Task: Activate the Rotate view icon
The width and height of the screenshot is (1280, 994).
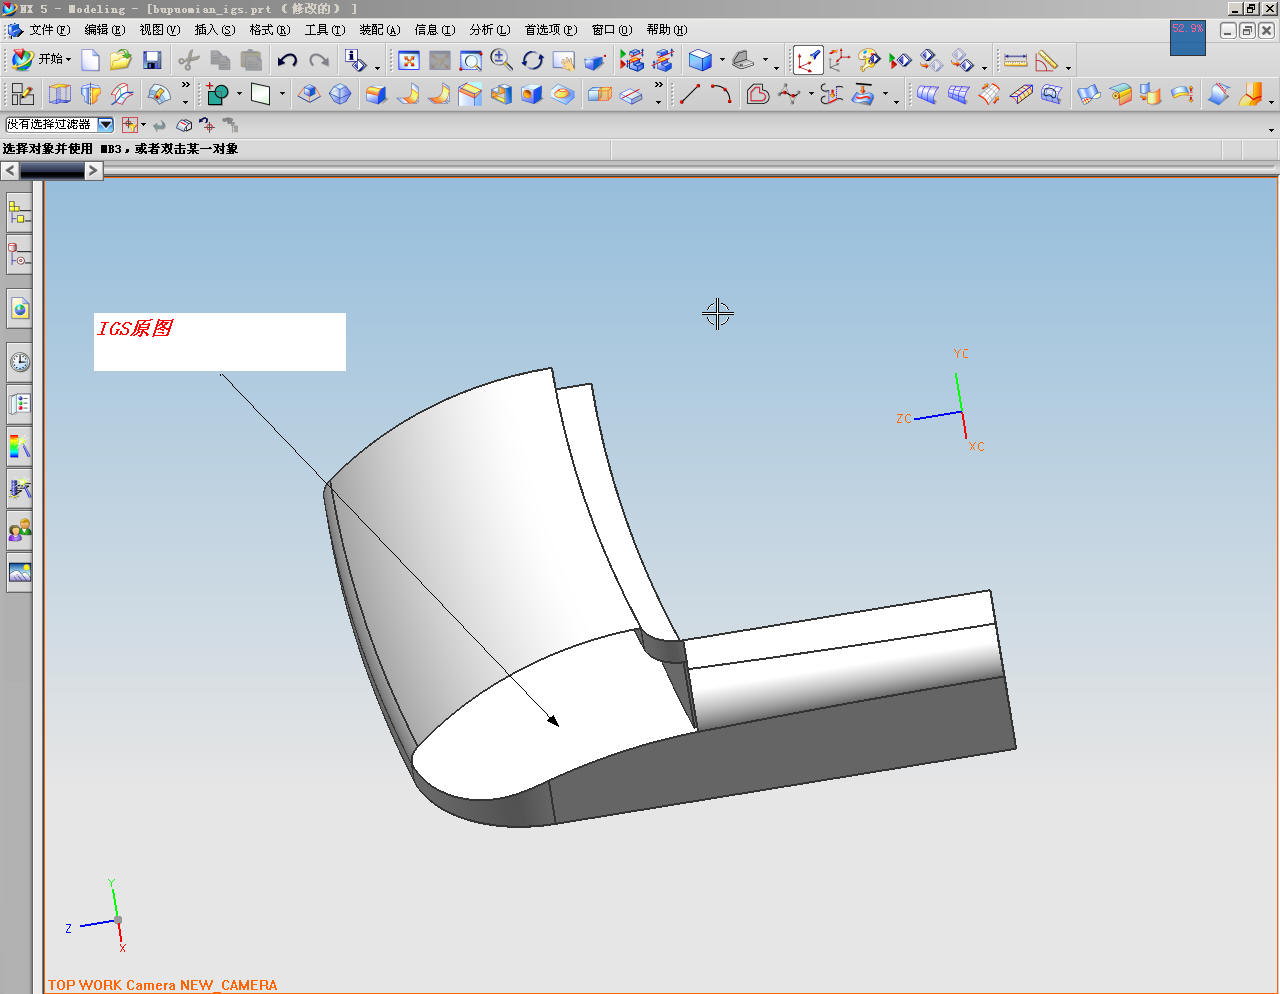Action: point(533,61)
